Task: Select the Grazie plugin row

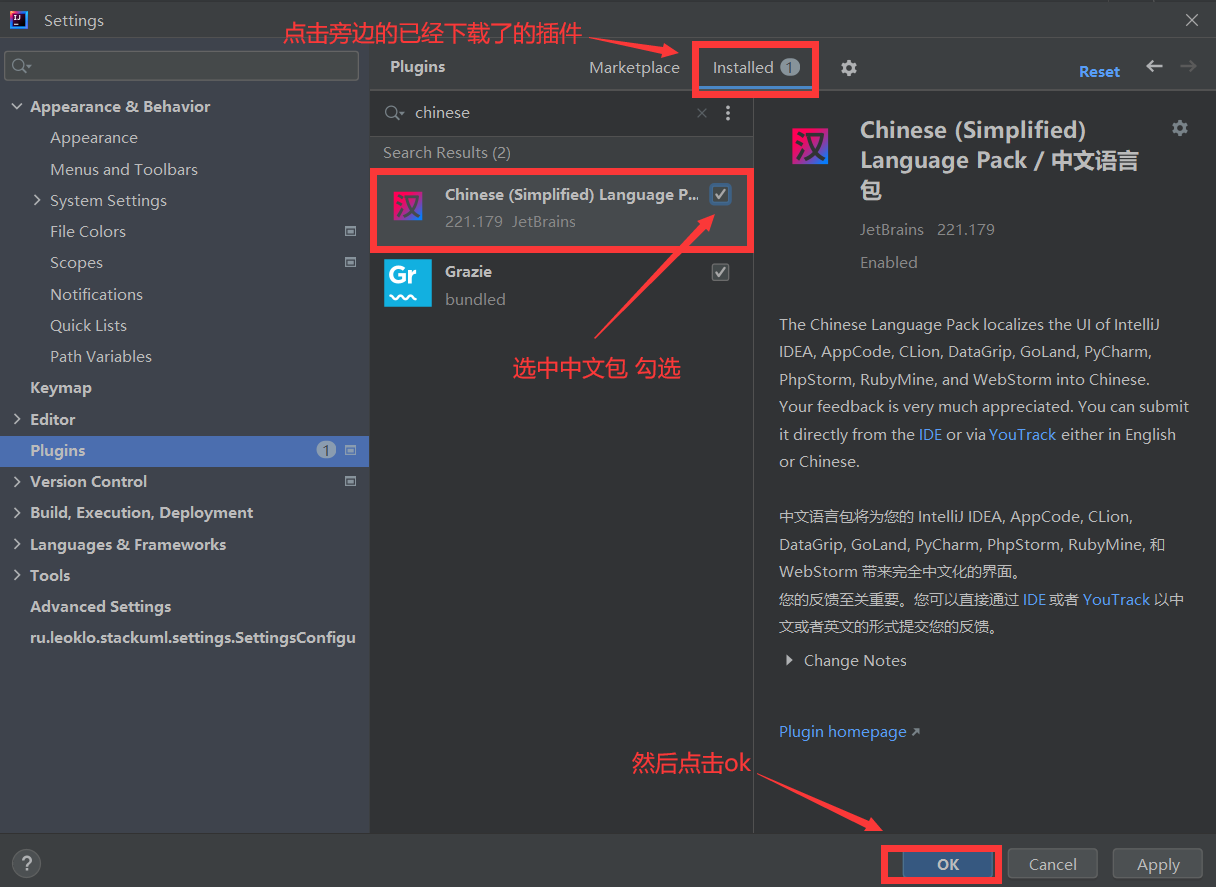Action: [561, 284]
